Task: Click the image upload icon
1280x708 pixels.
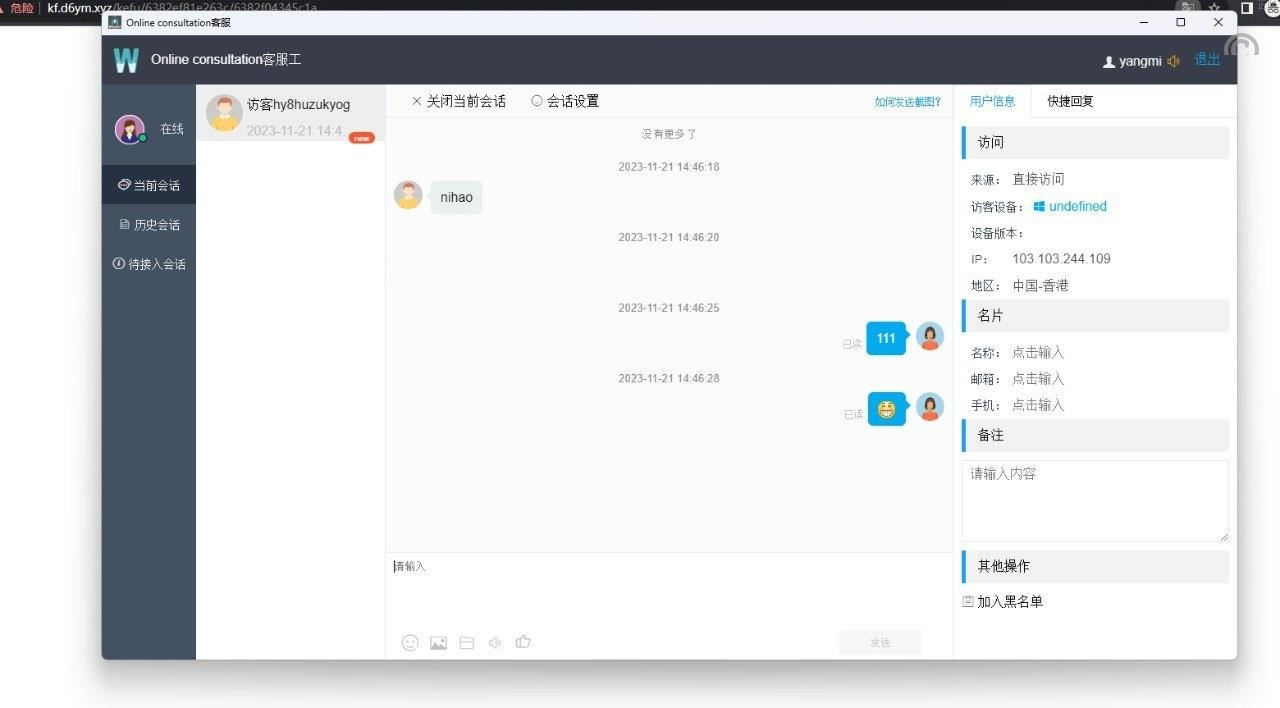Action: point(438,642)
